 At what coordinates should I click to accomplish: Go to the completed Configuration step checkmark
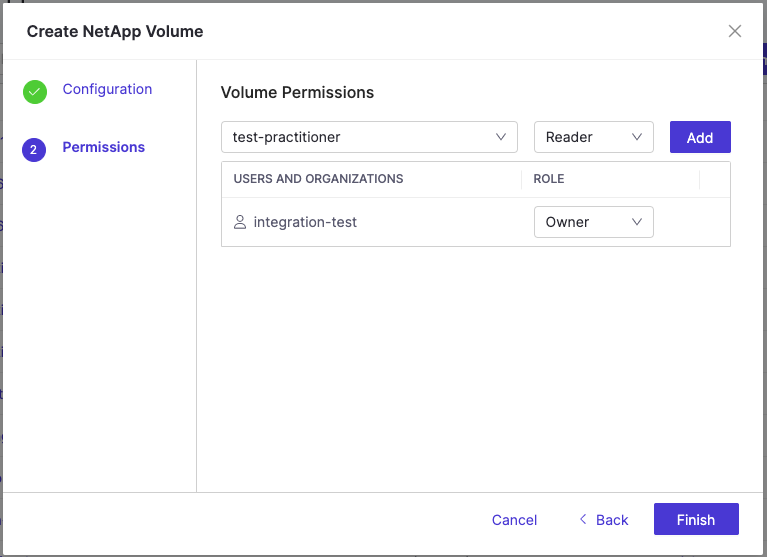(35, 92)
